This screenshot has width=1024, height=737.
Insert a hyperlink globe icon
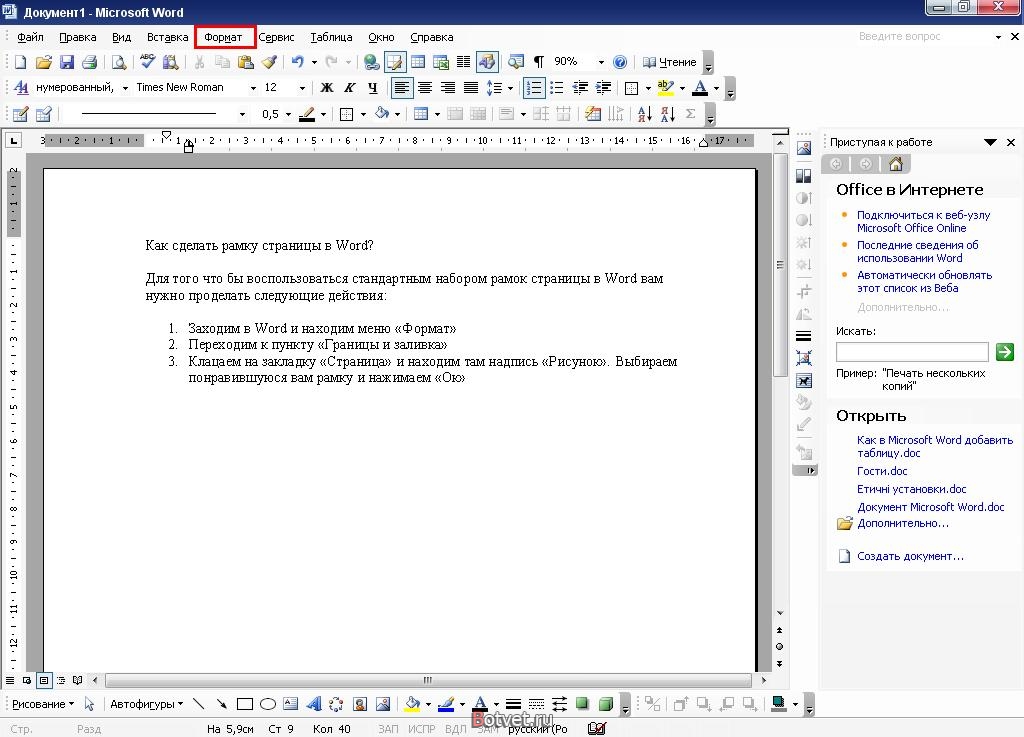point(372,62)
